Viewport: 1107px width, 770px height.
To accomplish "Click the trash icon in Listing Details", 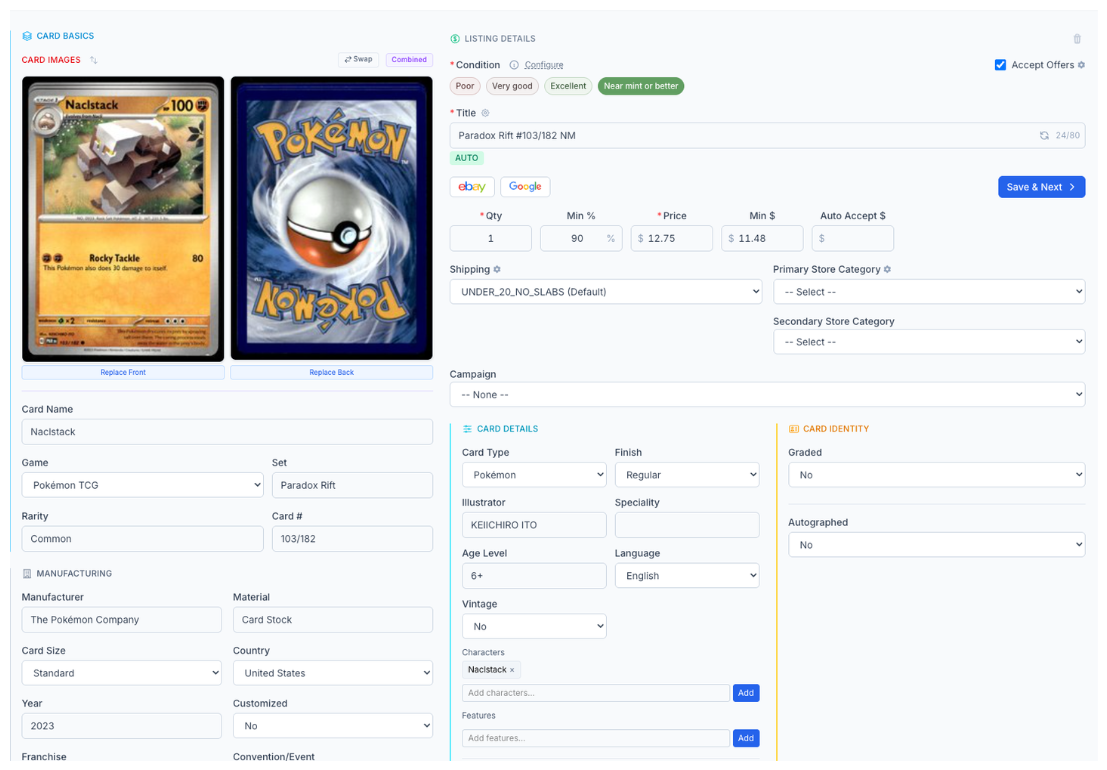I will [1077, 39].
